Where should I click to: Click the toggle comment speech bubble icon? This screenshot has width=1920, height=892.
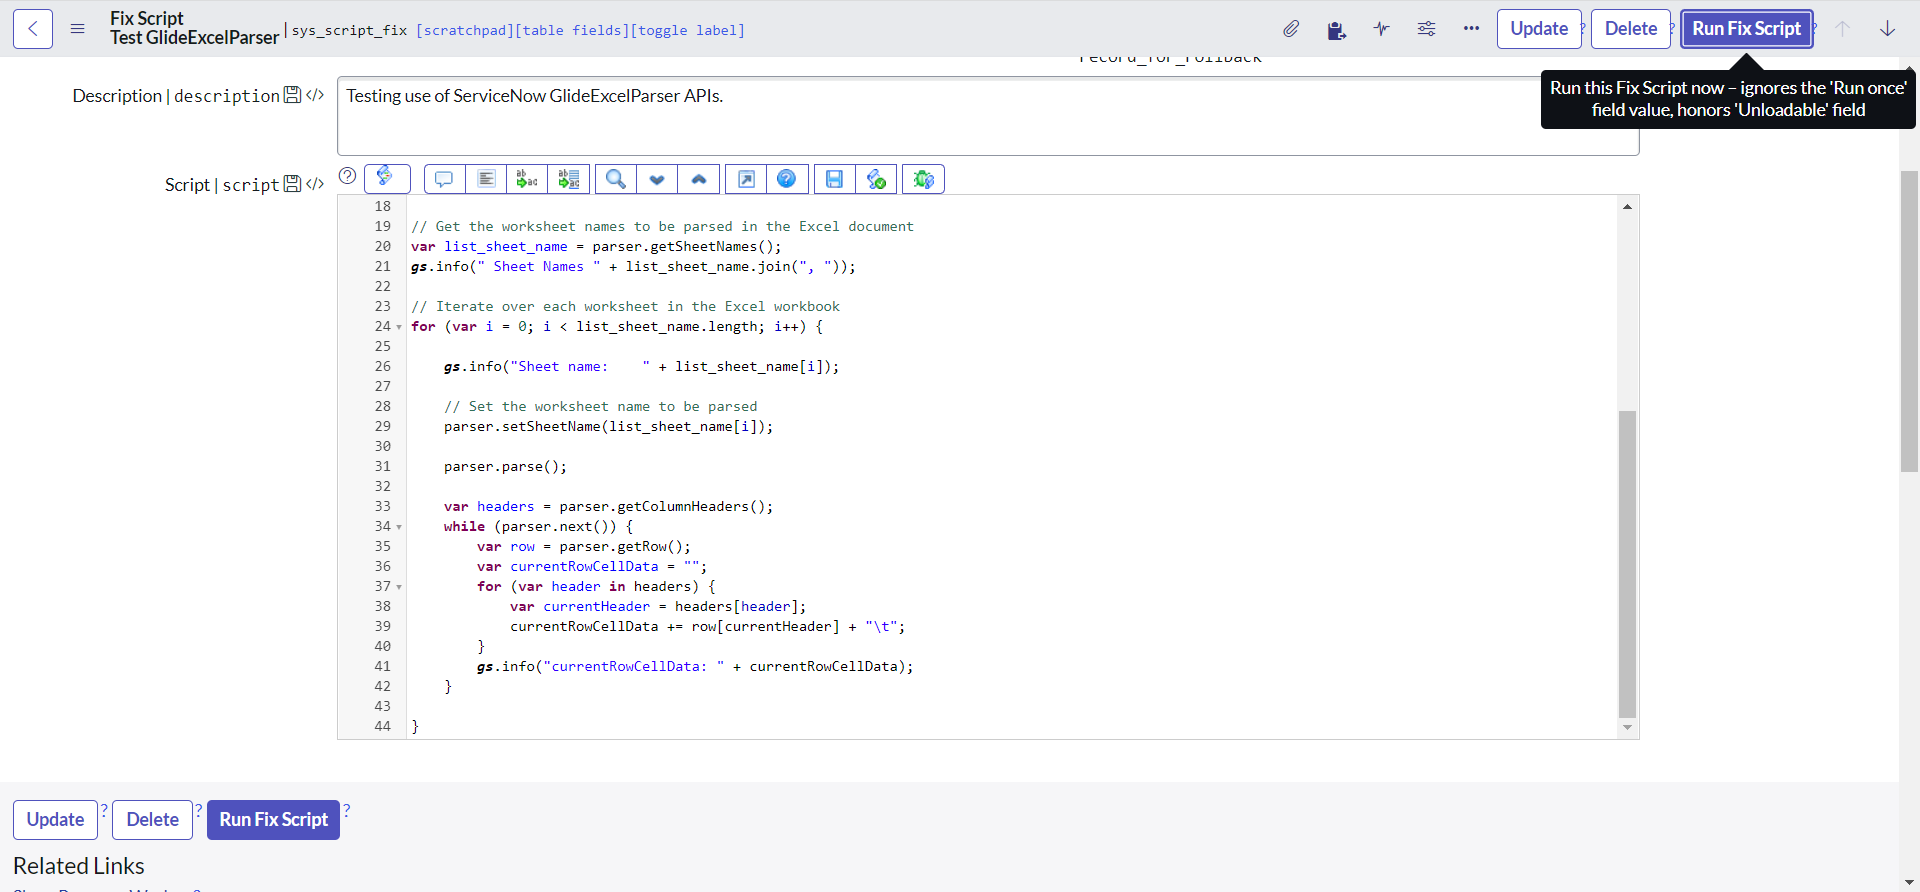[444, 179]
